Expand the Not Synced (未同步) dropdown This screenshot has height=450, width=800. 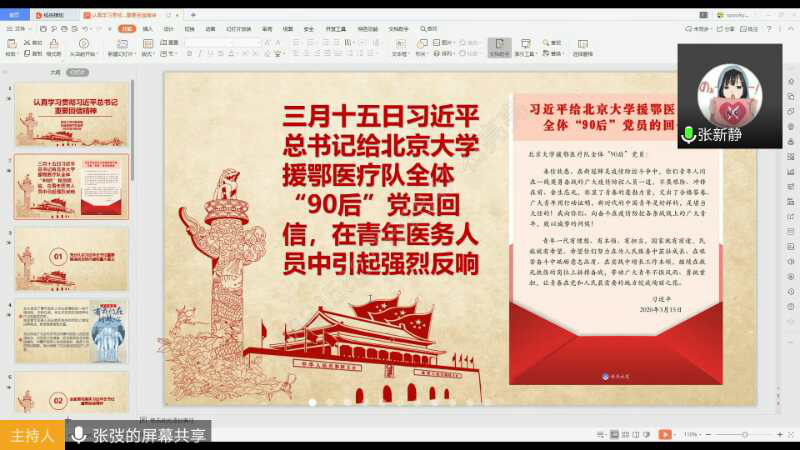pyautogui.click(x=698, y=29)
